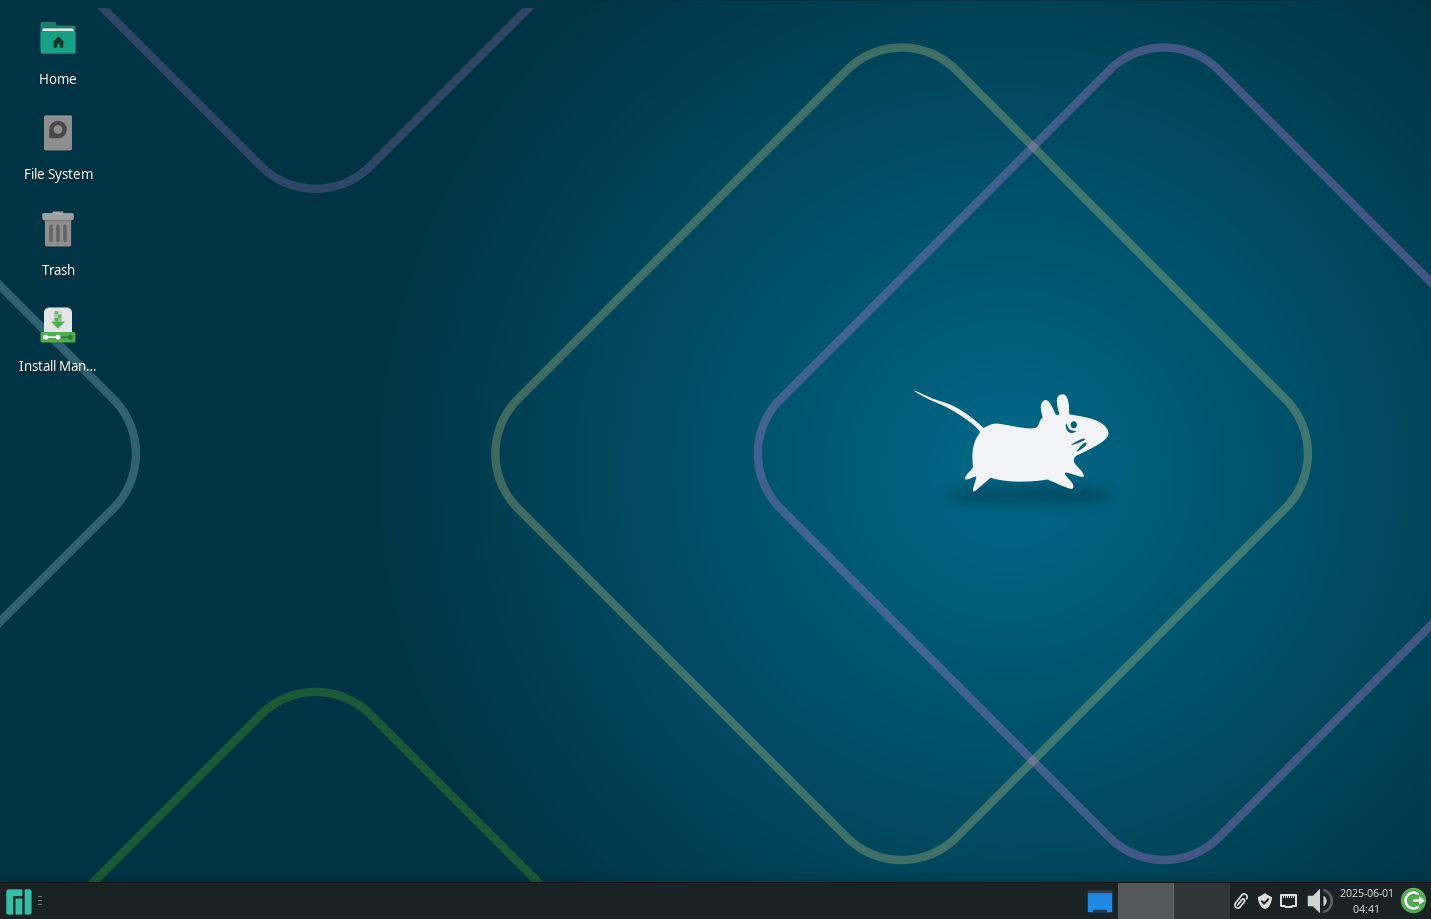
Task: Click the green logout session button
Action: 1413,901
